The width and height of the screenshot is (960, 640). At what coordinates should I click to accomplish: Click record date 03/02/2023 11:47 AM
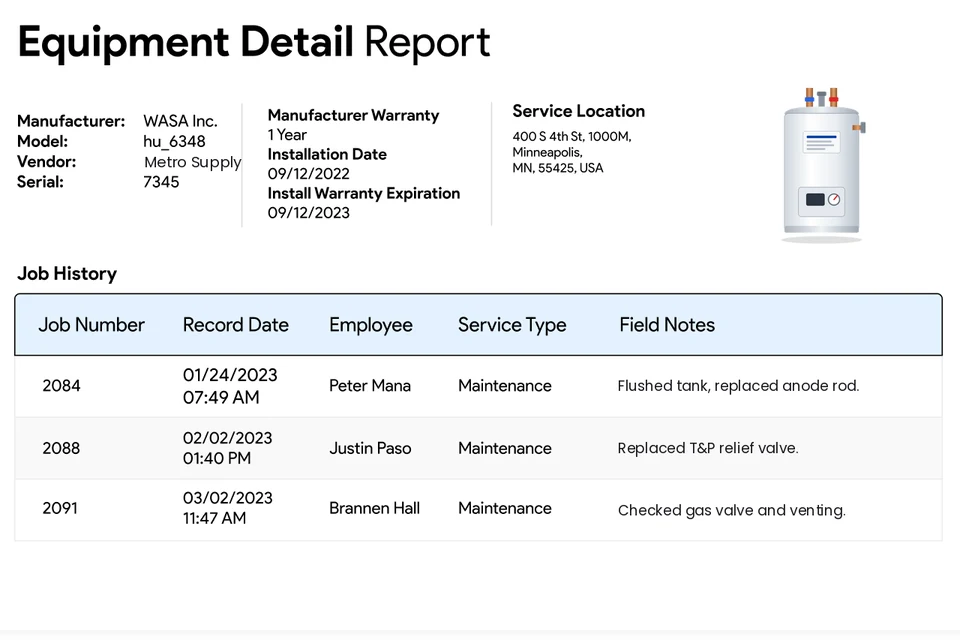(228, 508)
